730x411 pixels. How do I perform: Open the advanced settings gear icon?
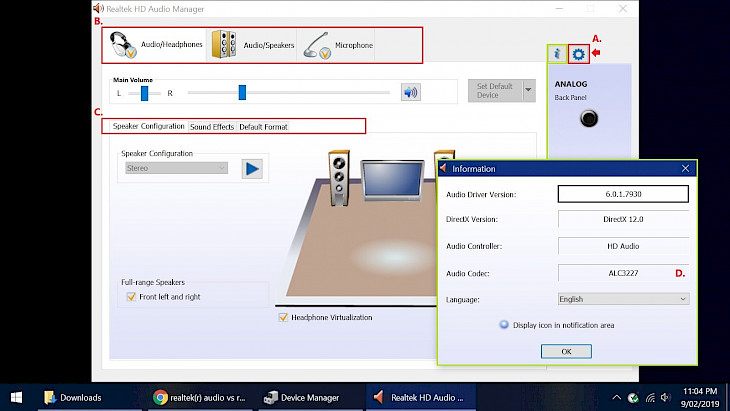[579, 54]
